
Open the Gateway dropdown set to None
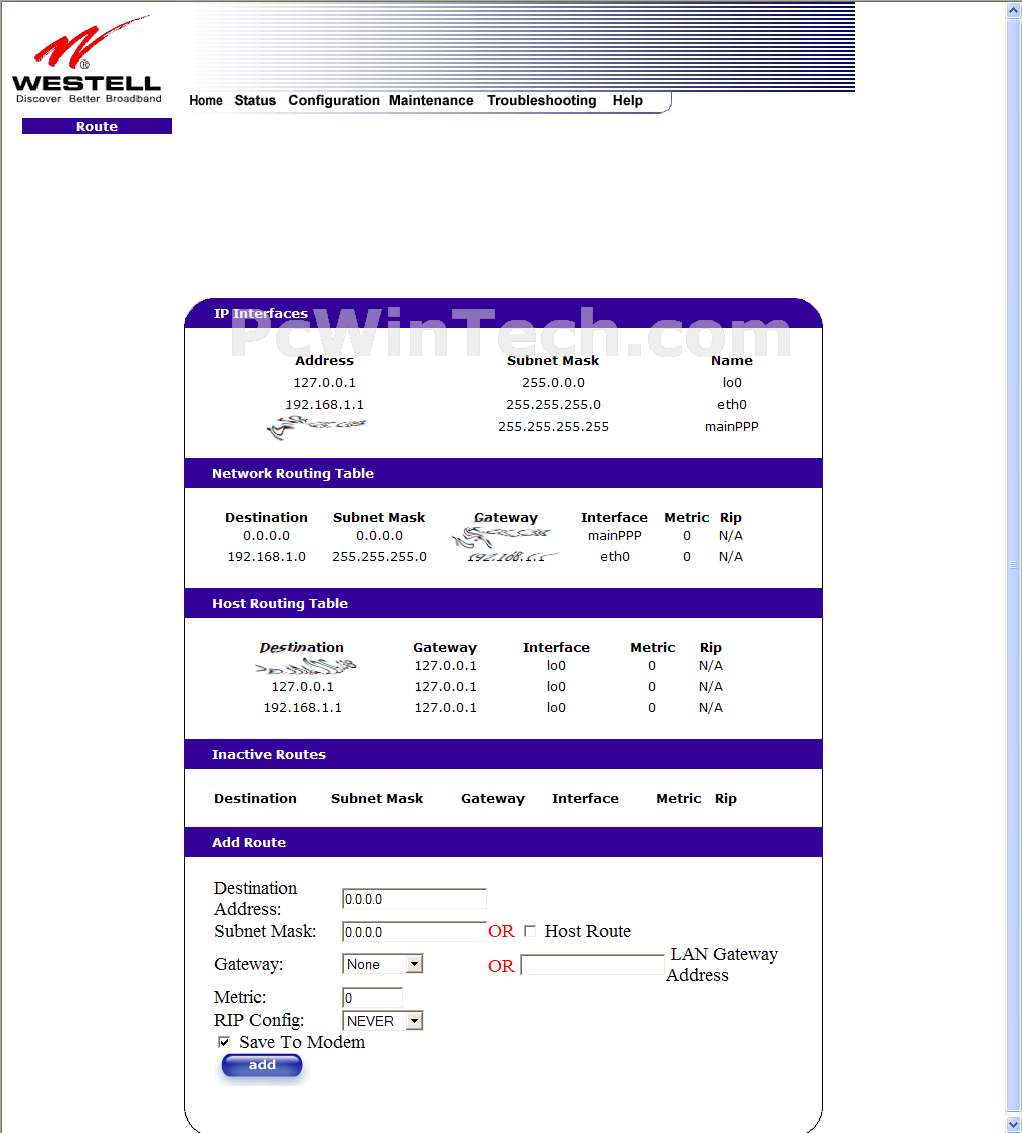click(x=382, y=964)
